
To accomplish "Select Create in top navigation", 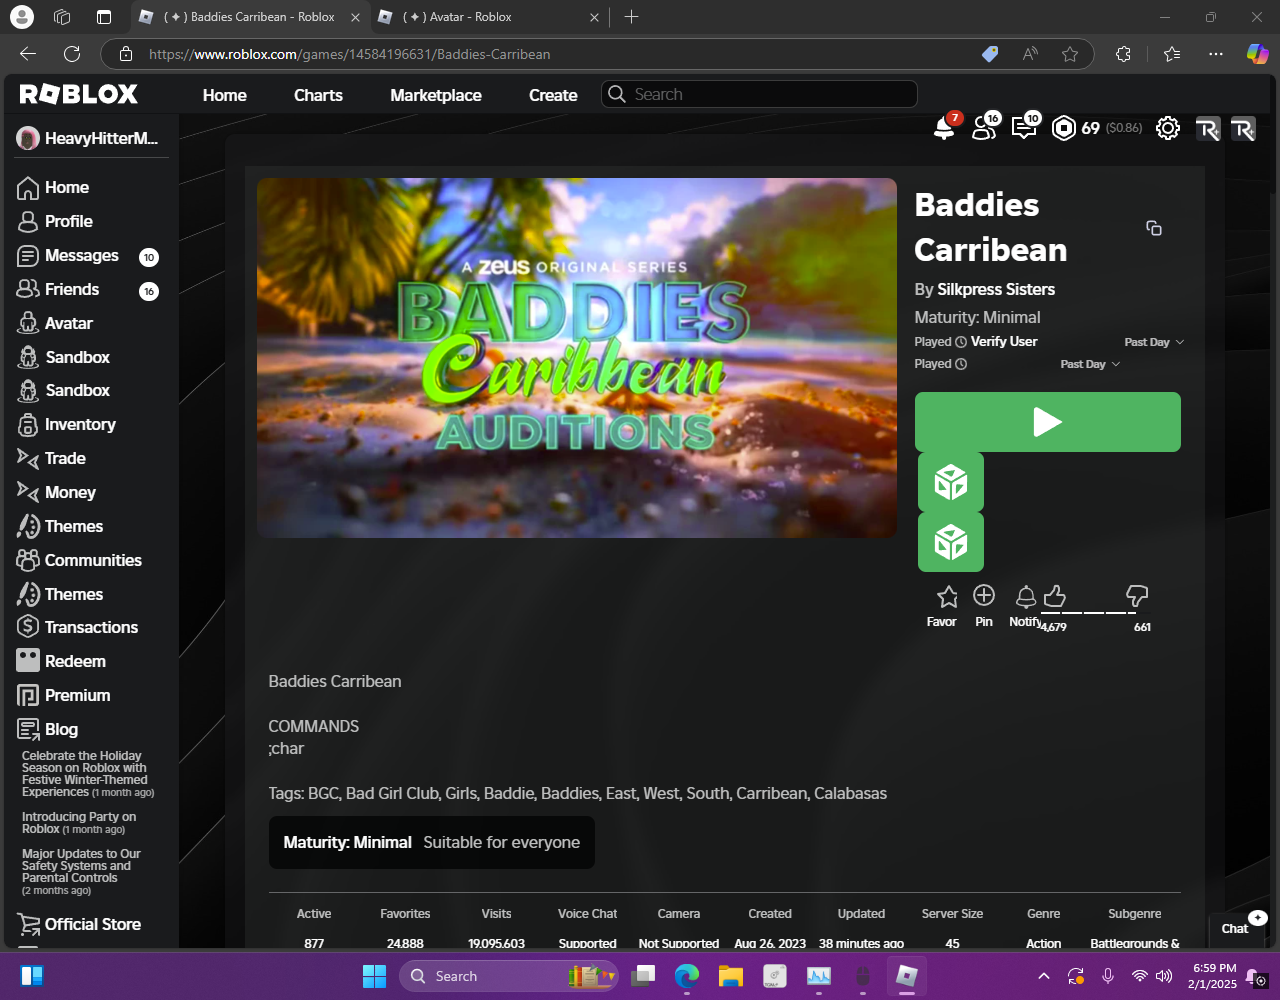I will 553,96.
